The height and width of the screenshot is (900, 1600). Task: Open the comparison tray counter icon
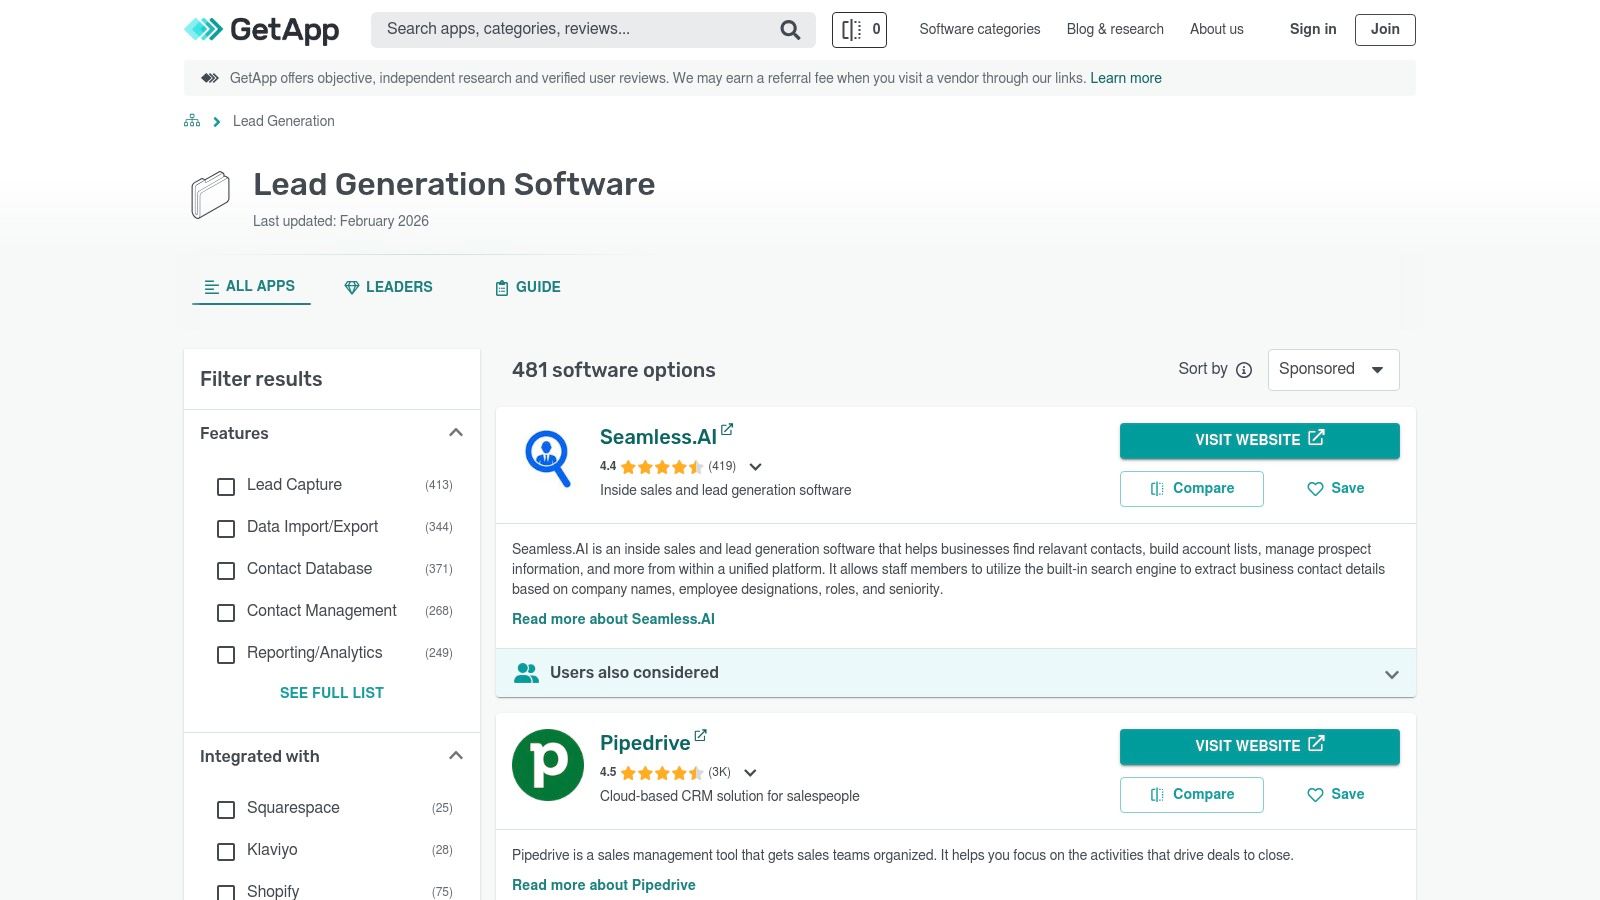point(859,29)
